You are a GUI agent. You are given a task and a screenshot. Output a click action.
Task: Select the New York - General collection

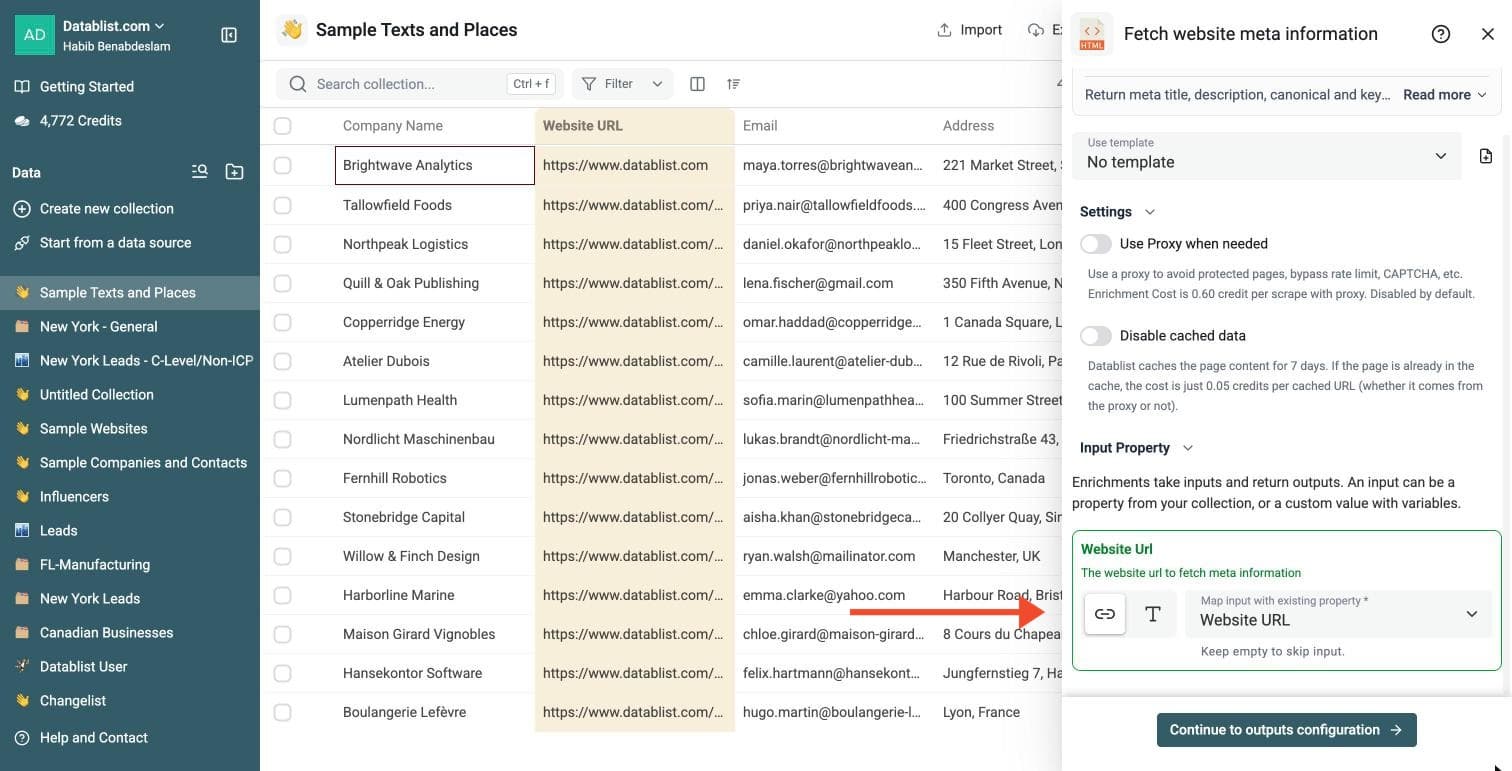tap(130, 327)
